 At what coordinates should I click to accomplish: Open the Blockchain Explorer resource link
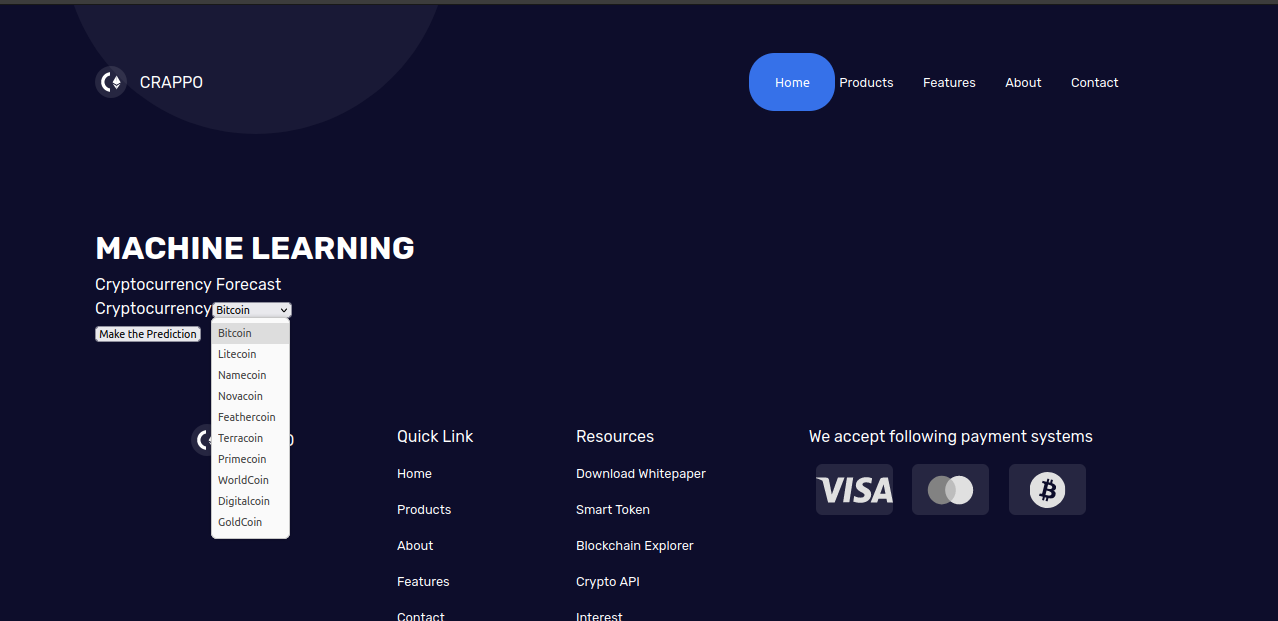[x=635, y=546]
